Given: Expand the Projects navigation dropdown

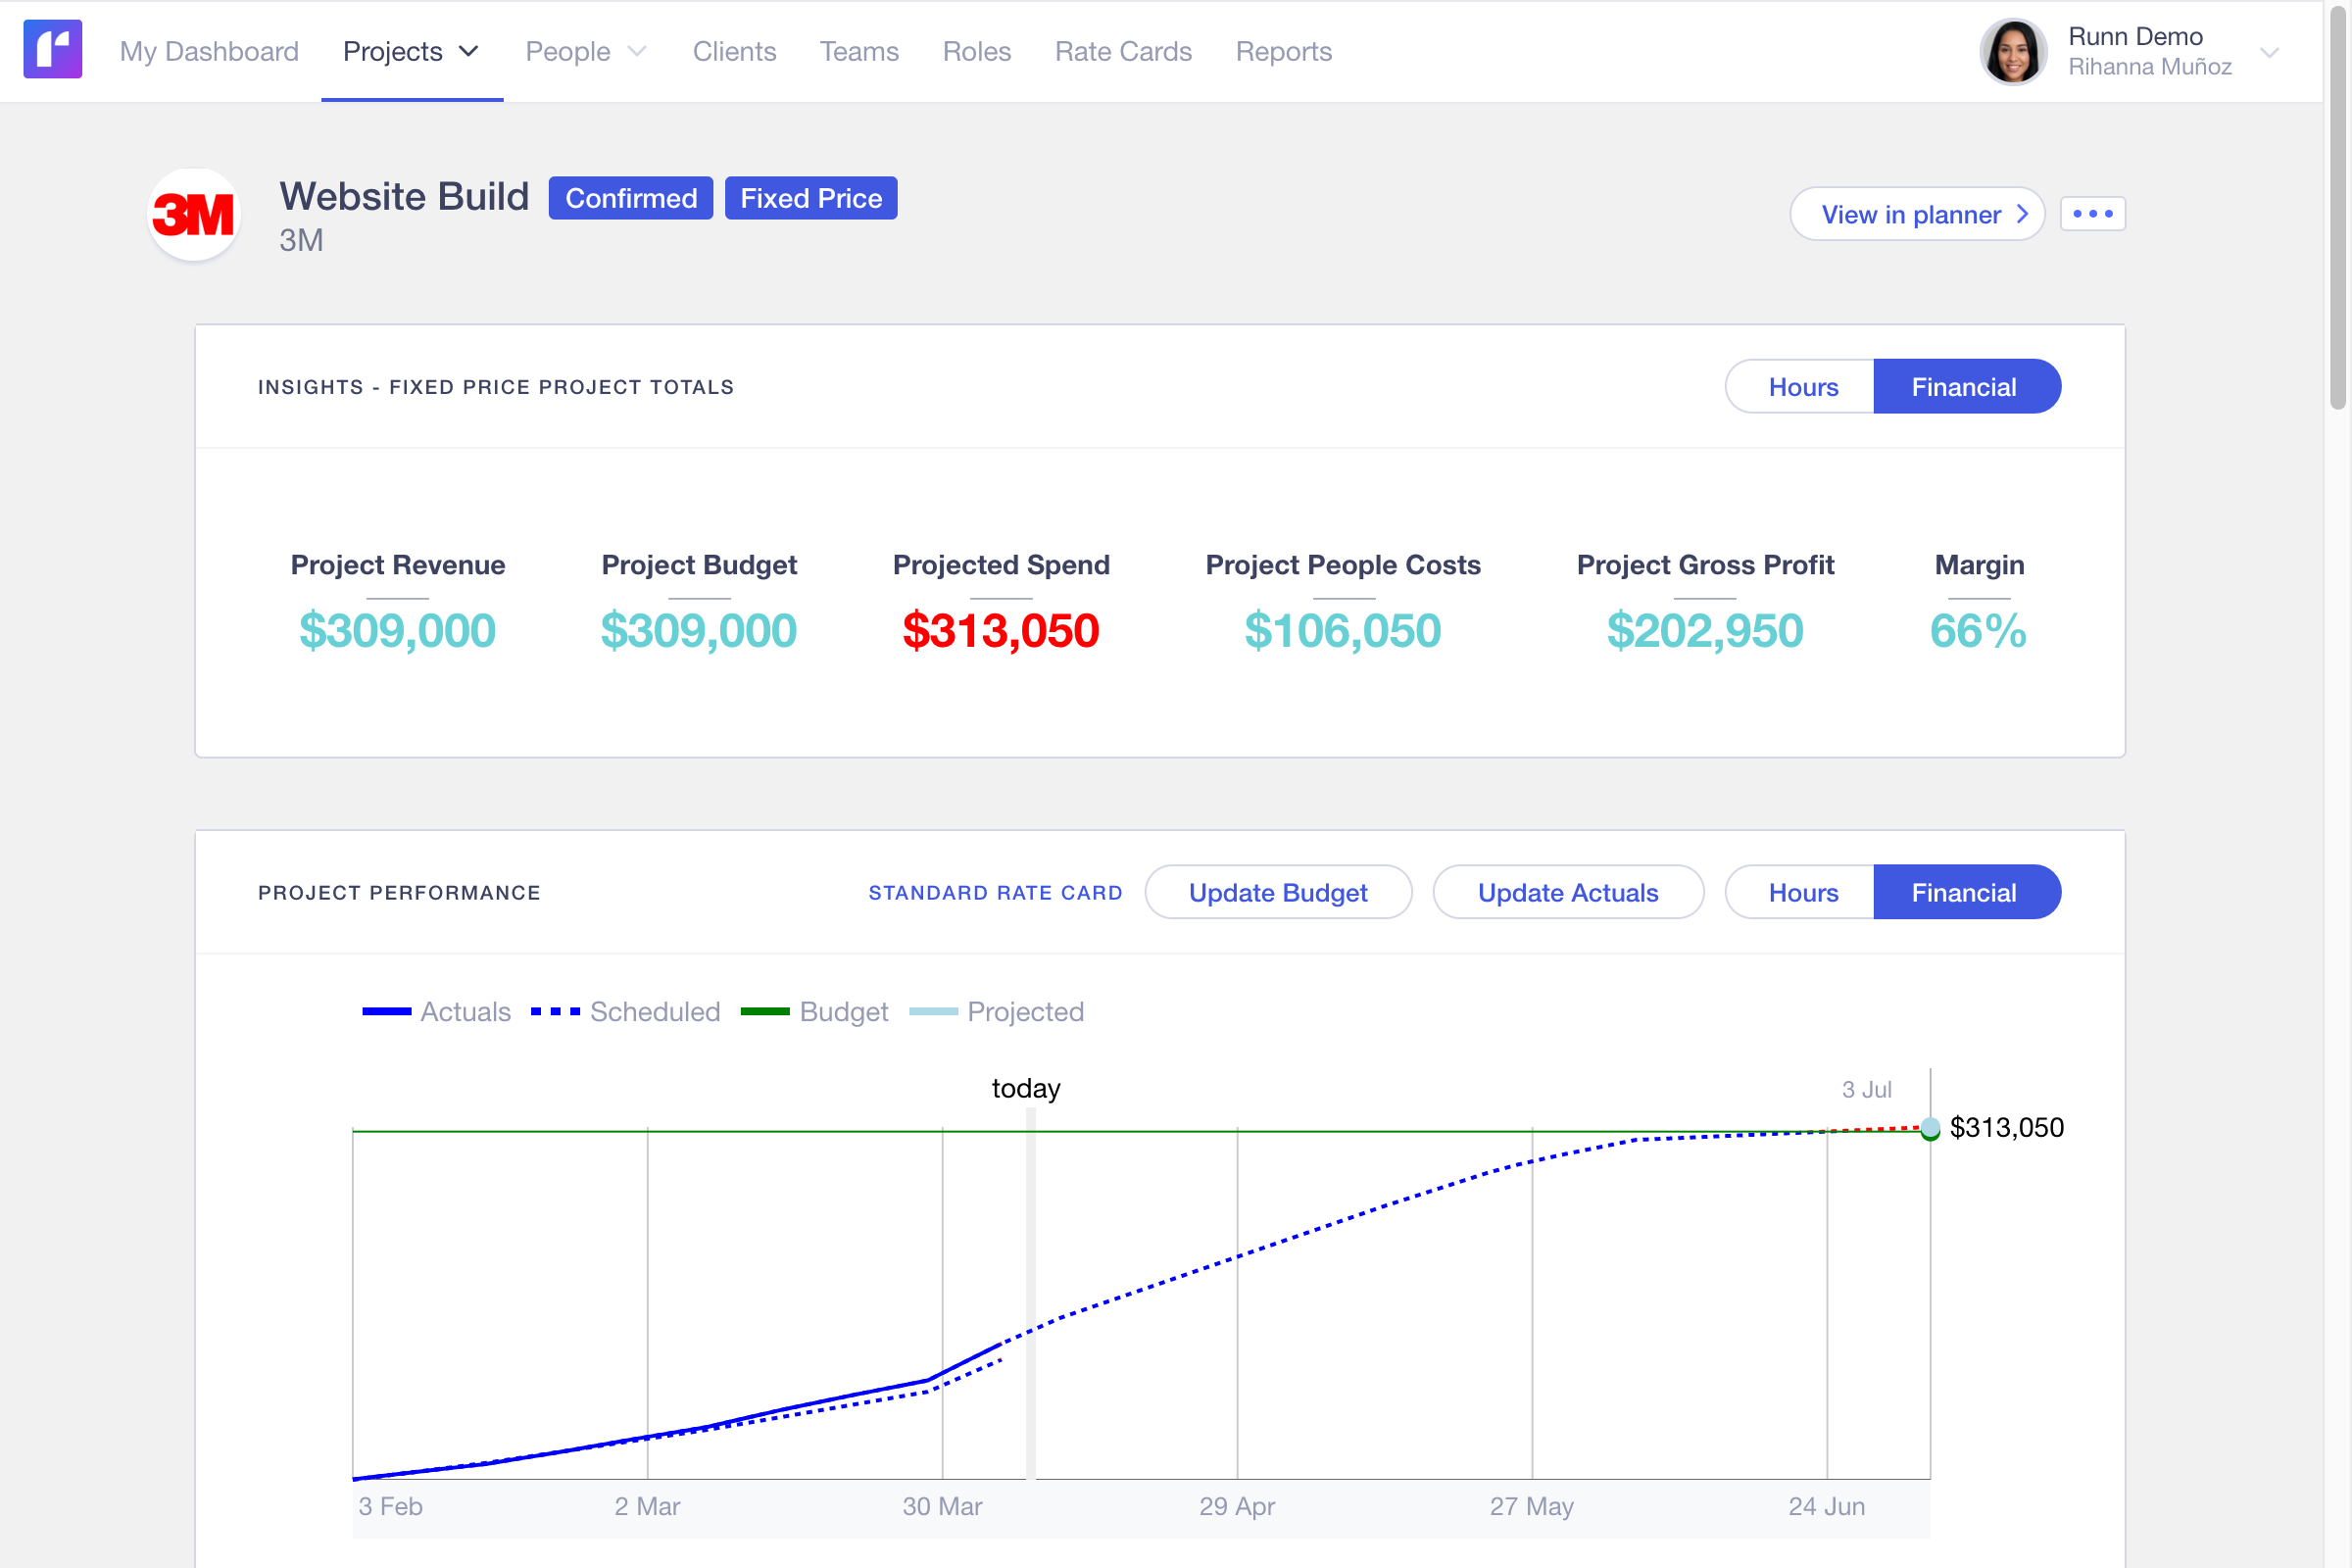Looking at the screenshot, I should [x=468, y=51].
